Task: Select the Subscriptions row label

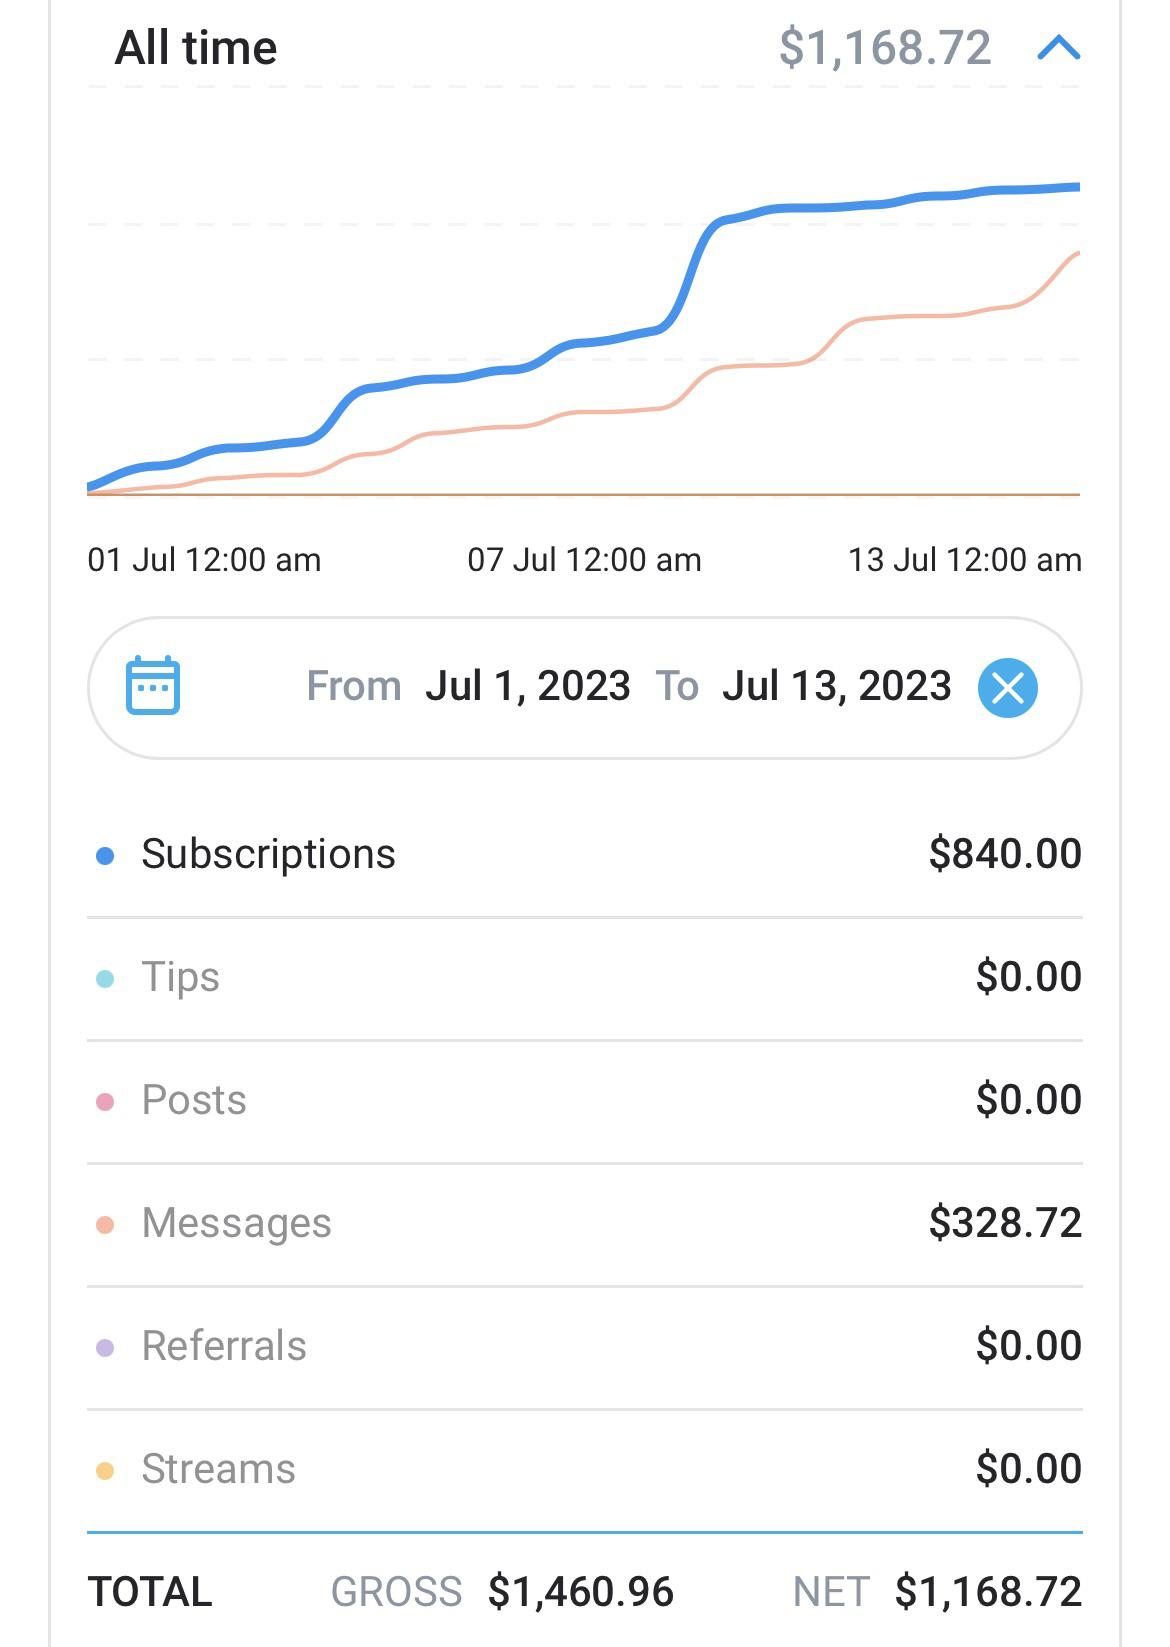Action: [268, 854]
